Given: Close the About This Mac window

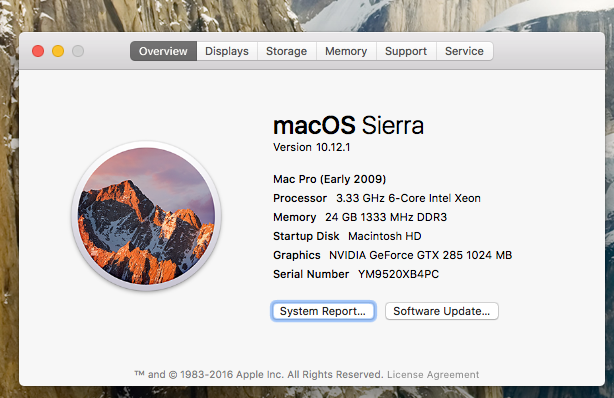Looking at the screenshot, I should 38,51.
